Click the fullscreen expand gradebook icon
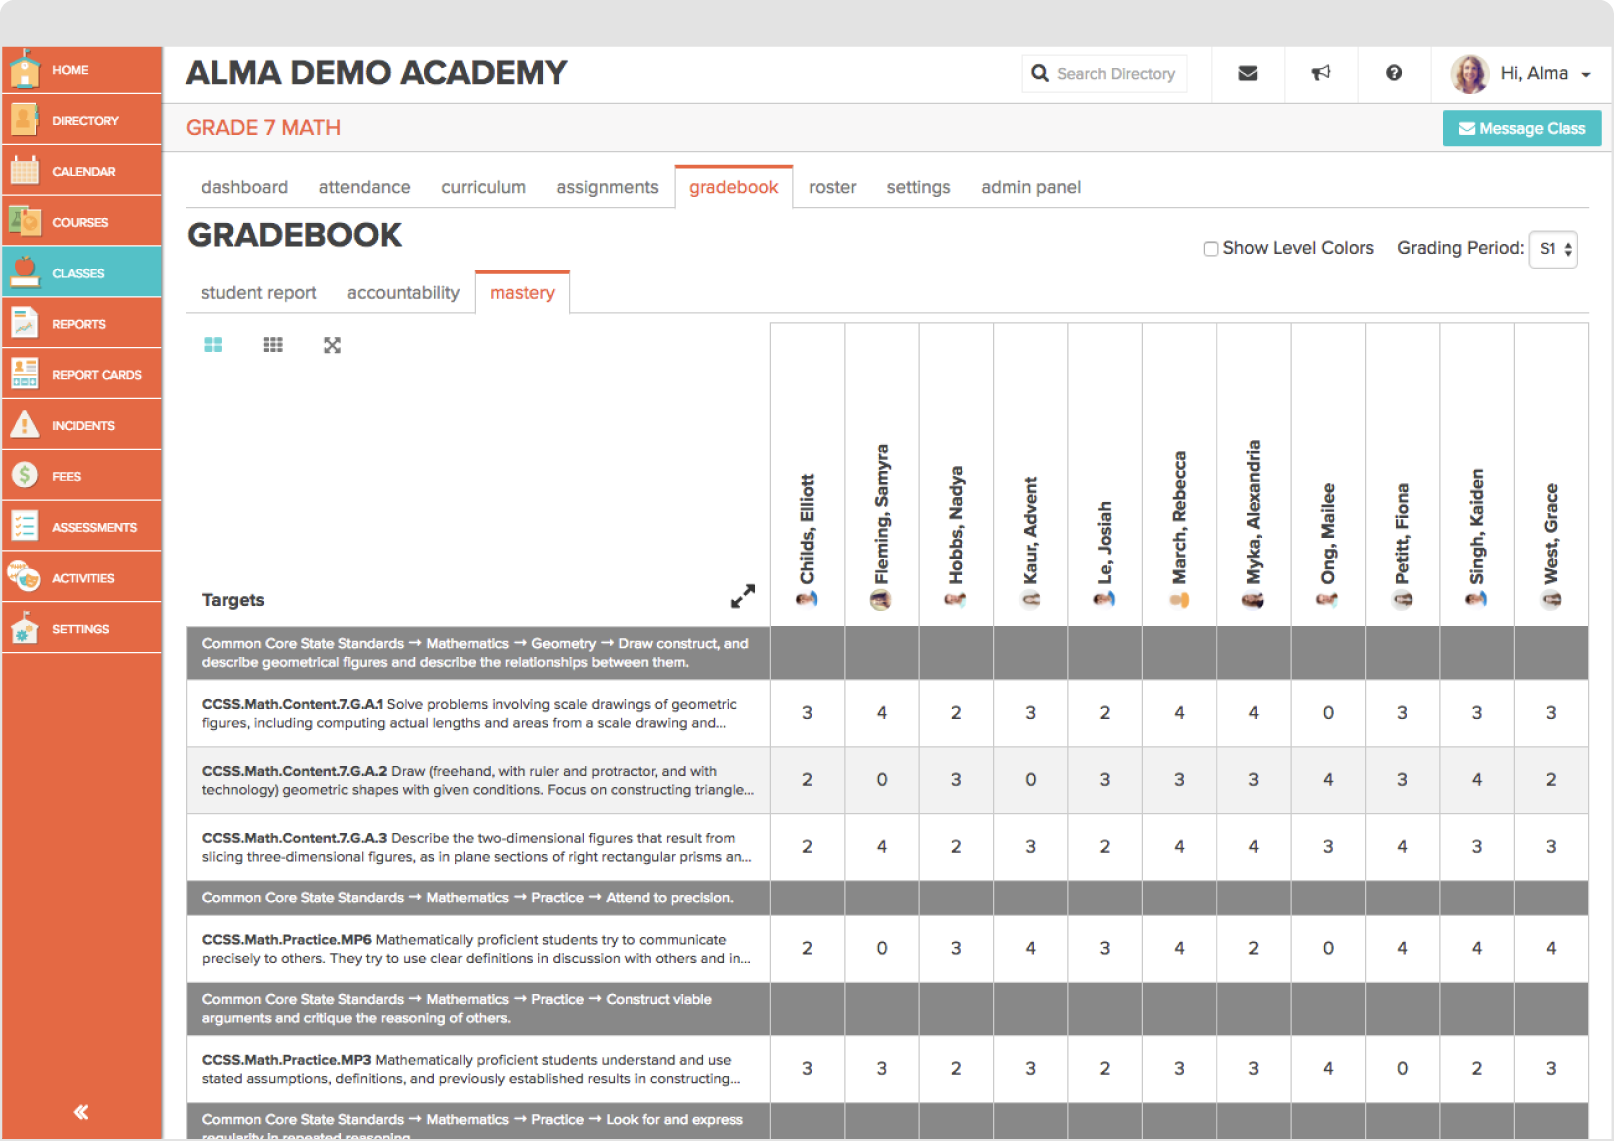The width and height of the screenshot is (1614, 1141). click(332, 345)
